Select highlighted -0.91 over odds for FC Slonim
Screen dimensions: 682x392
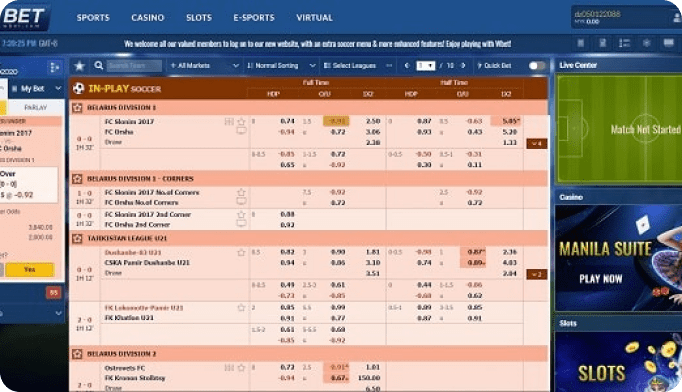coord(336,121)
